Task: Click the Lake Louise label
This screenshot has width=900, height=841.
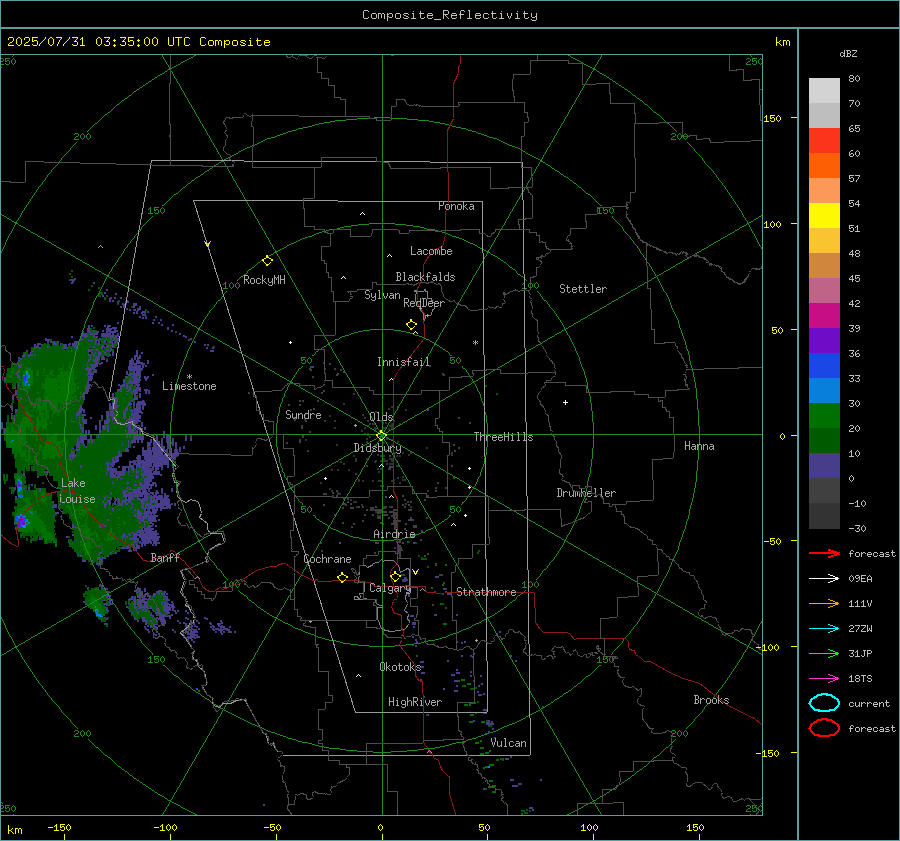Action: 77,491
